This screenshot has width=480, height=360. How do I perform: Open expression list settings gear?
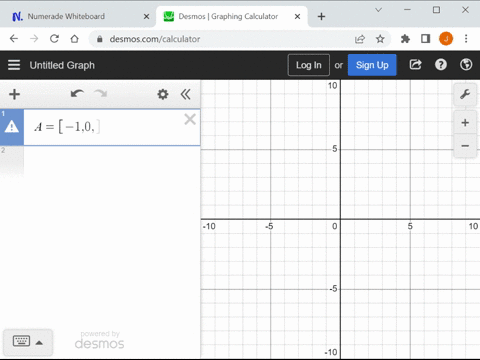[x=163, y=94]
